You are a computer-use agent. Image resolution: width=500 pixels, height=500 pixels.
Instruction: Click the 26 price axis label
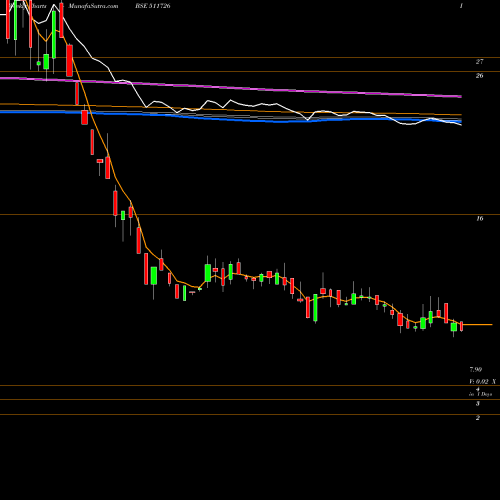pyautogui.click(x=479, y=76)
